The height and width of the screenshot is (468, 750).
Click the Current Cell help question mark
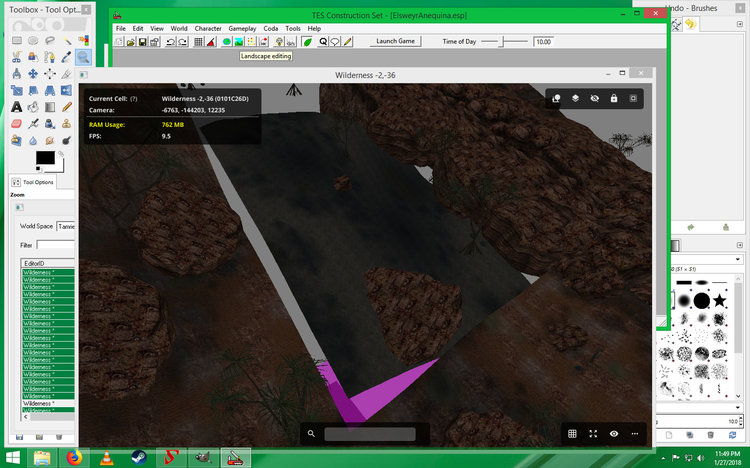[x=134, y=99]
